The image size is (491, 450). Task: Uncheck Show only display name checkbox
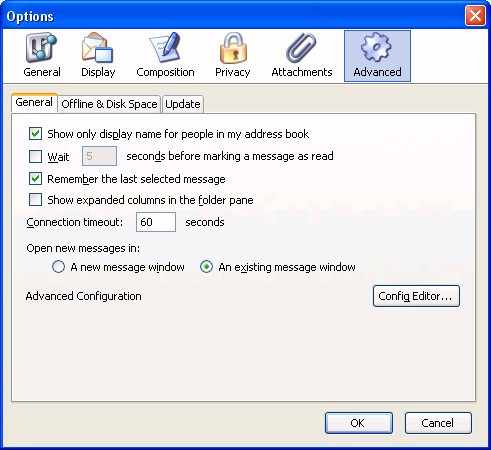point(35,134)
